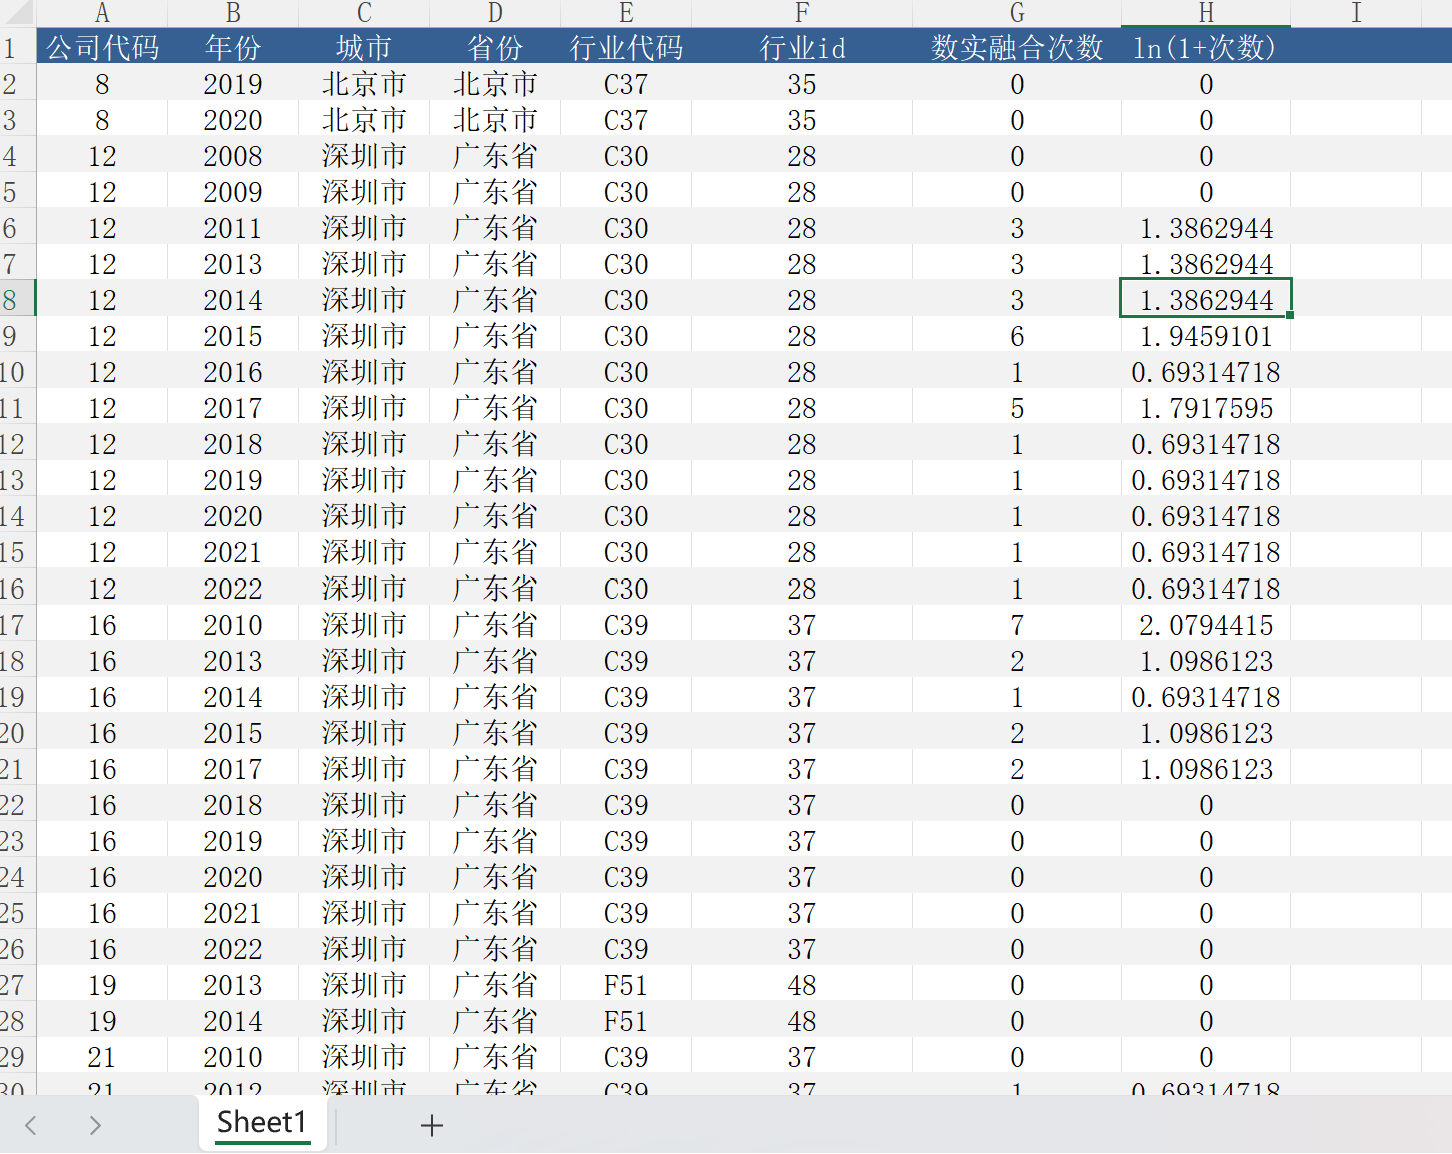Select column C header
The image size is (1452, 1154).
pyautogui.click(x=364, y=13)
